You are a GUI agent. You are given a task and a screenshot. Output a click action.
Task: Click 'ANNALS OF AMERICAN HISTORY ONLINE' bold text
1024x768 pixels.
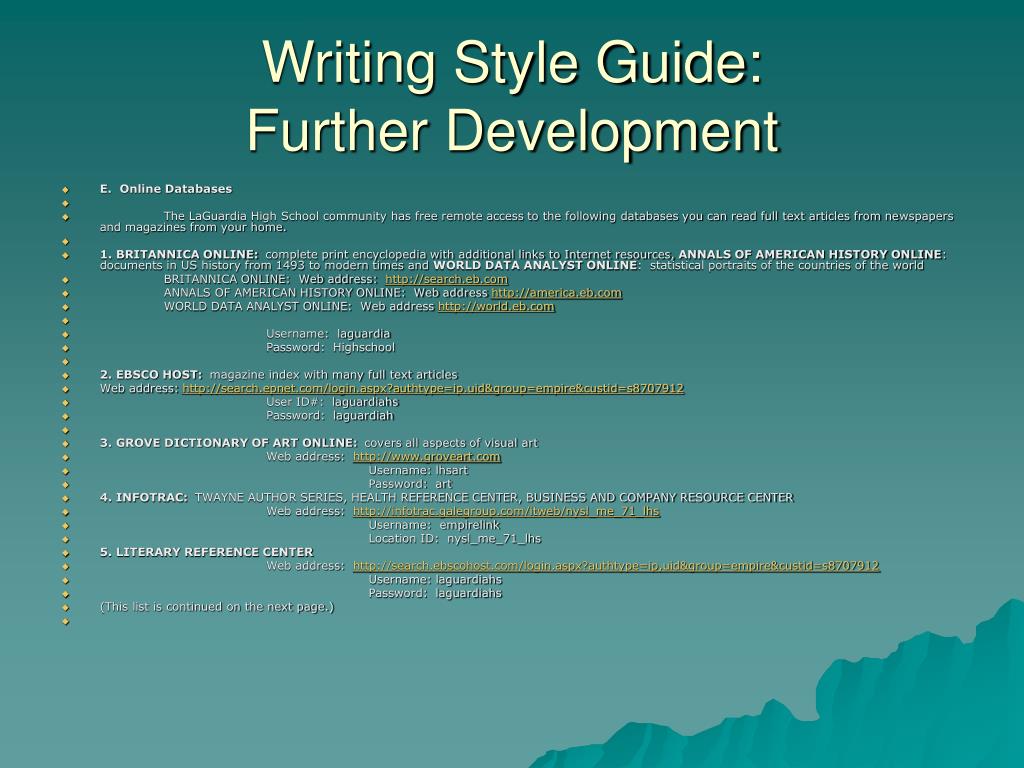point(810,254)
